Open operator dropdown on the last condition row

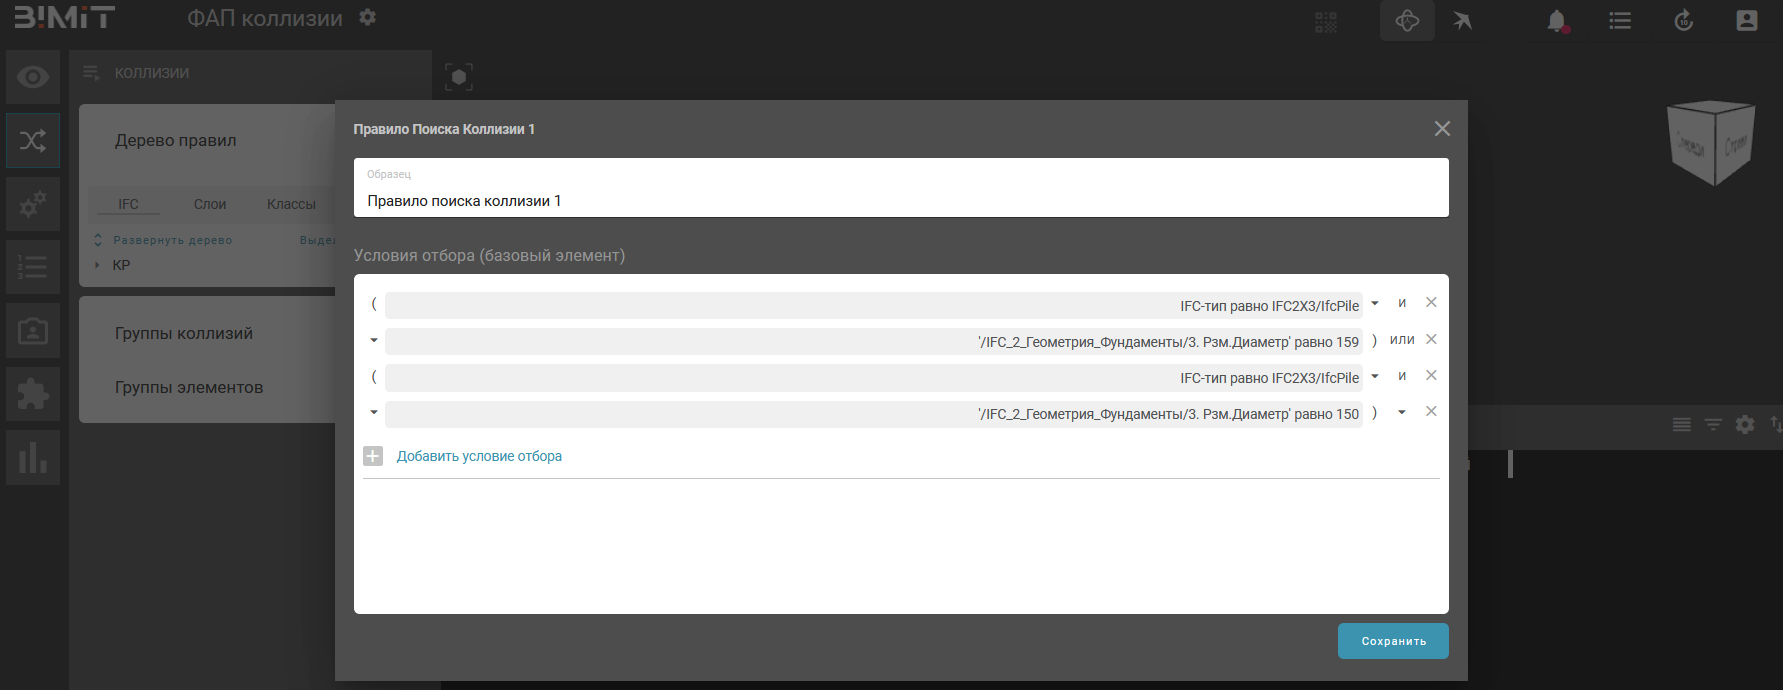1402,413
